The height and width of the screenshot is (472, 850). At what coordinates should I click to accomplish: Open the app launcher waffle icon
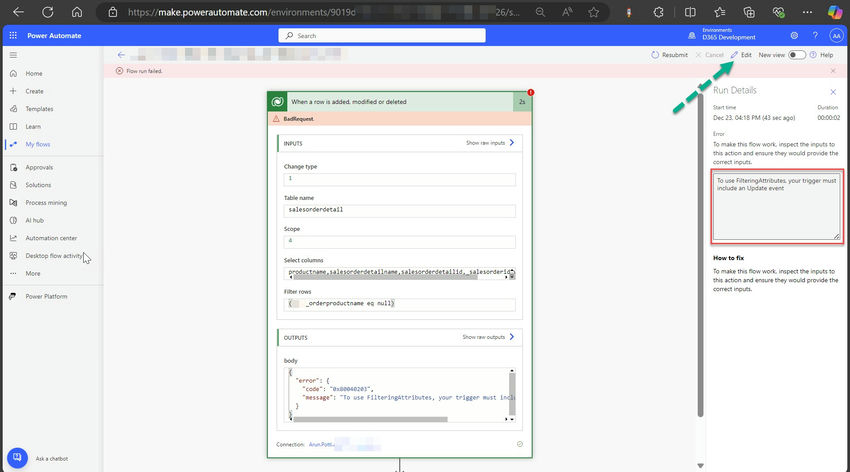click(x=13, y=35)
